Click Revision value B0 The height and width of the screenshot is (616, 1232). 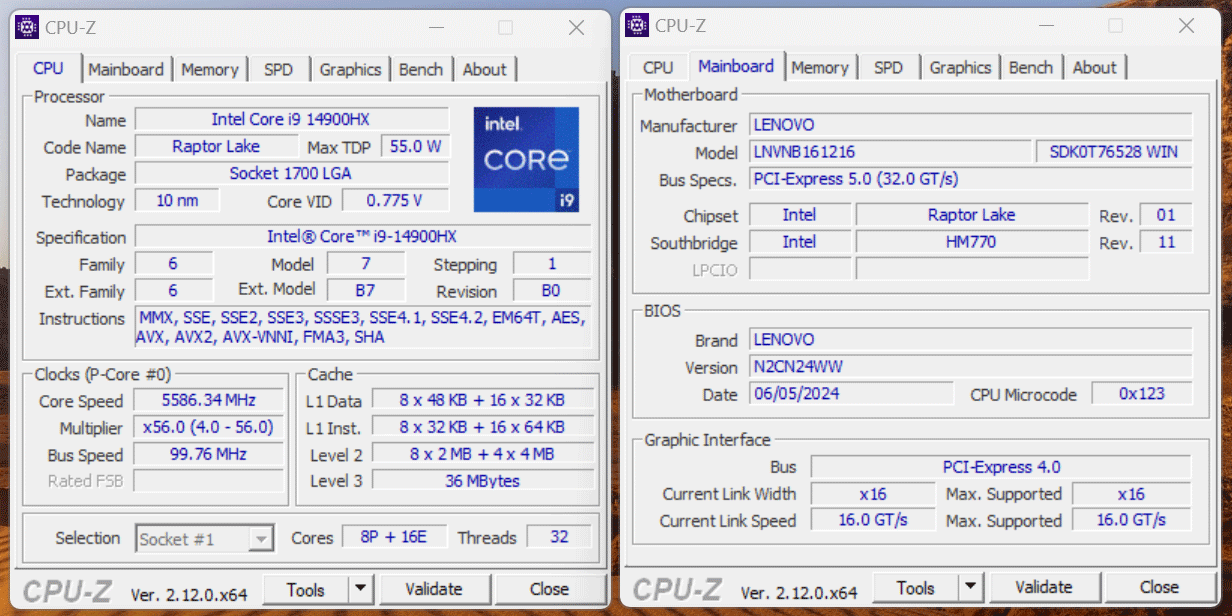(x=551, y=291)
